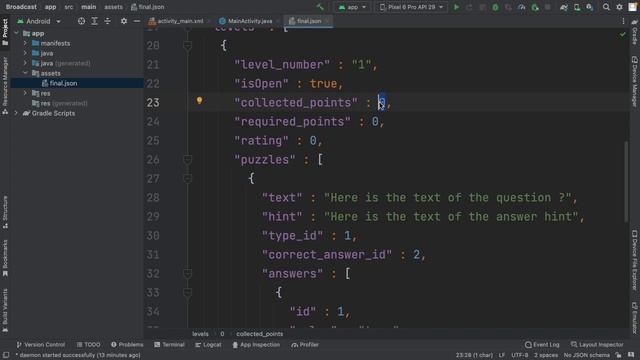The width and height of the screenshot is (640, 360).
Task: Open the Event Log
Action: click(542, 345)
